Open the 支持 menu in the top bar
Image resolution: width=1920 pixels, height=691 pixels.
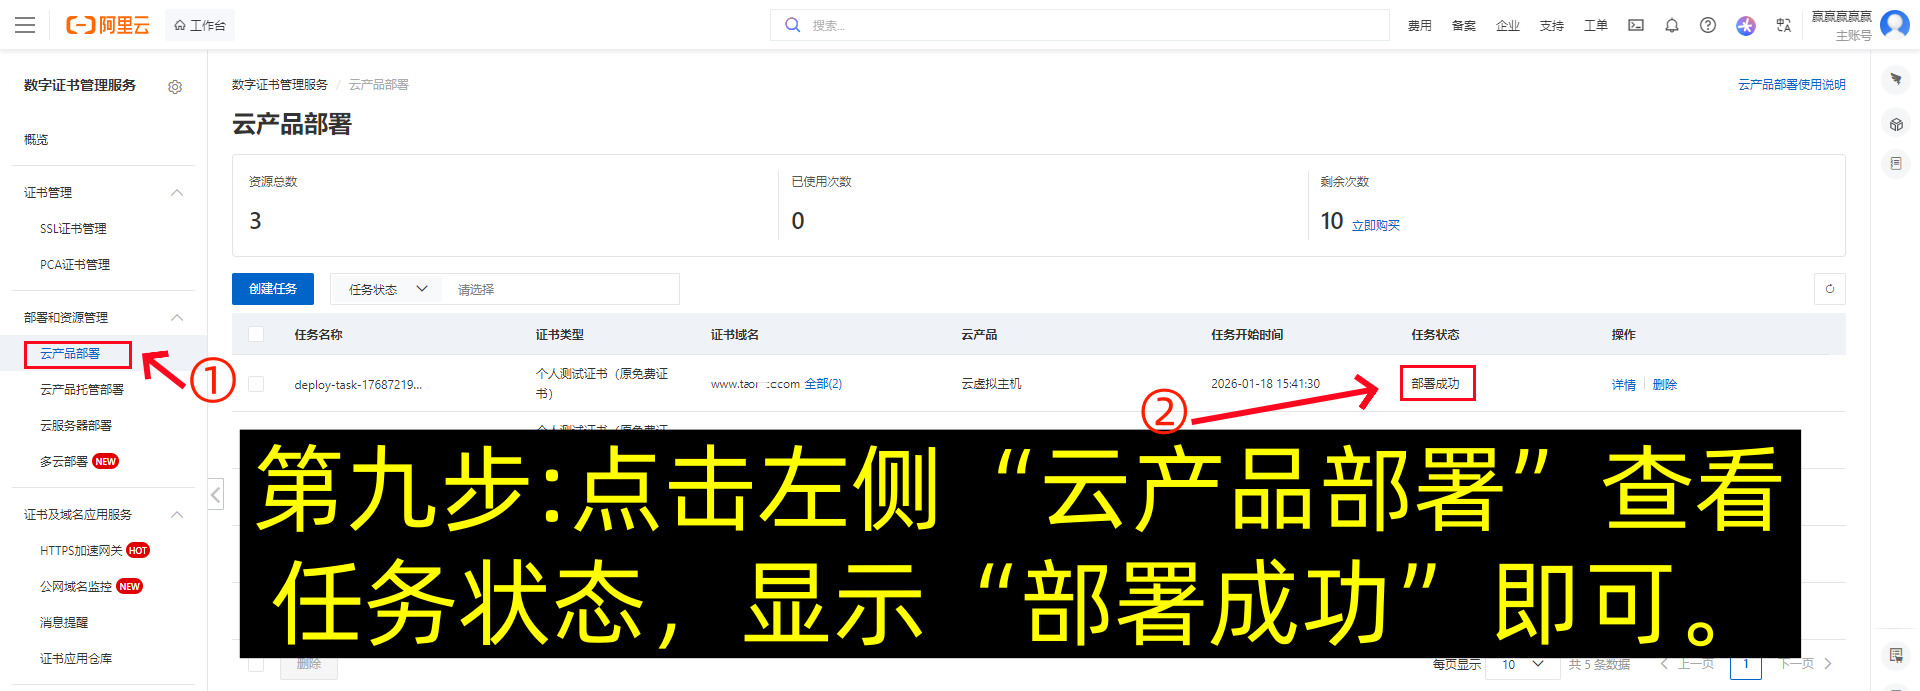1552,26
